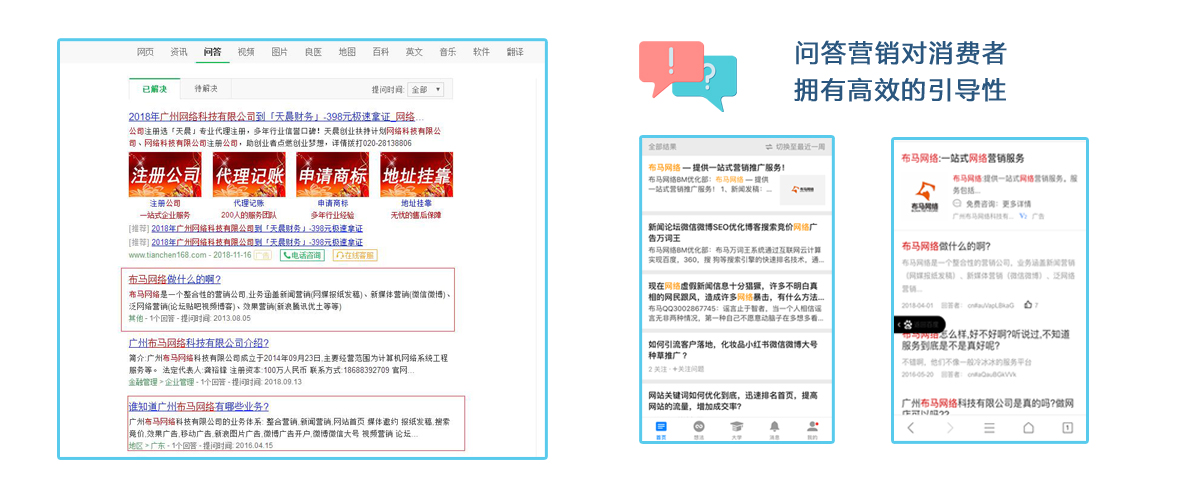Toggle 切换至最近一周 filter
1200x500 pixels.
point(795,147)
